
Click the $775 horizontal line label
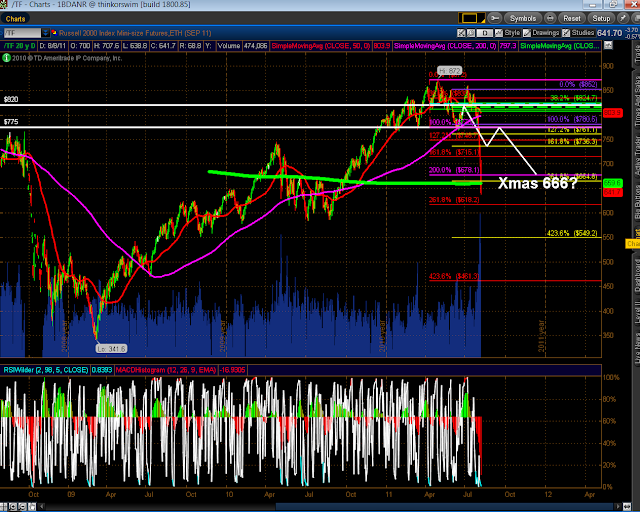(11, 122)
